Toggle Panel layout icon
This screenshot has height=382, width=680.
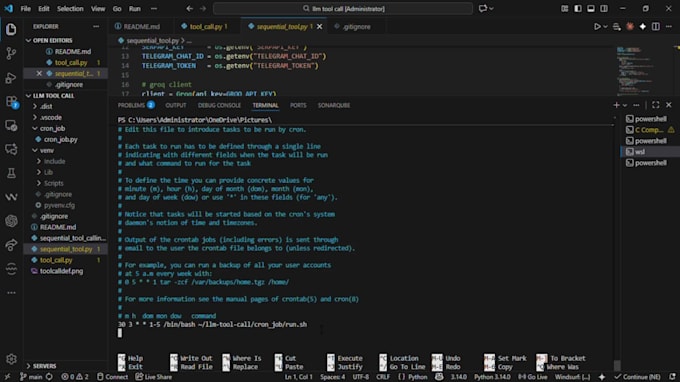[591, 9]
